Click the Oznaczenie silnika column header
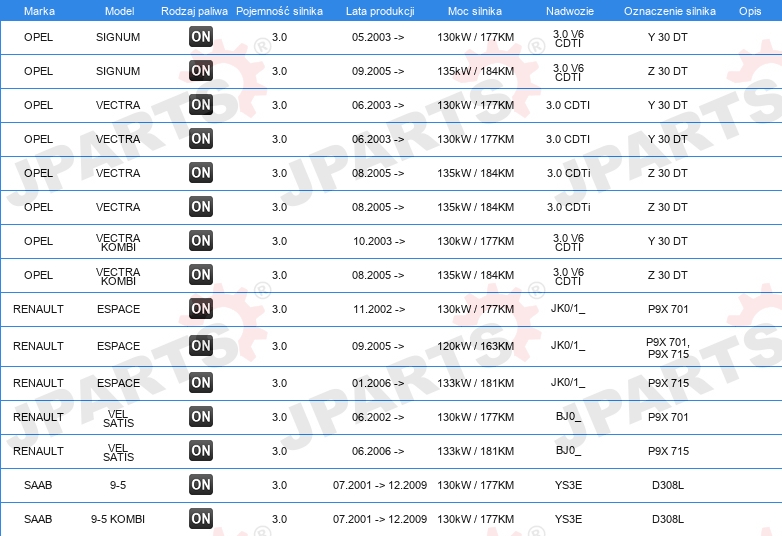The image size is (782, 536). pos(670,11)
